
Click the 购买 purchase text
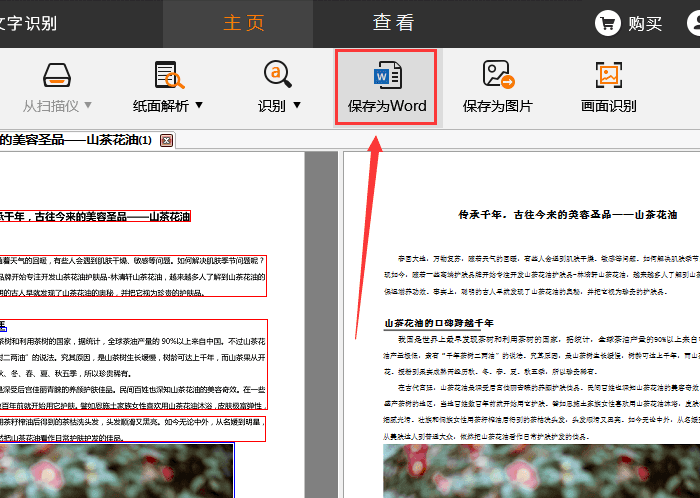click(x=645, y=23)
